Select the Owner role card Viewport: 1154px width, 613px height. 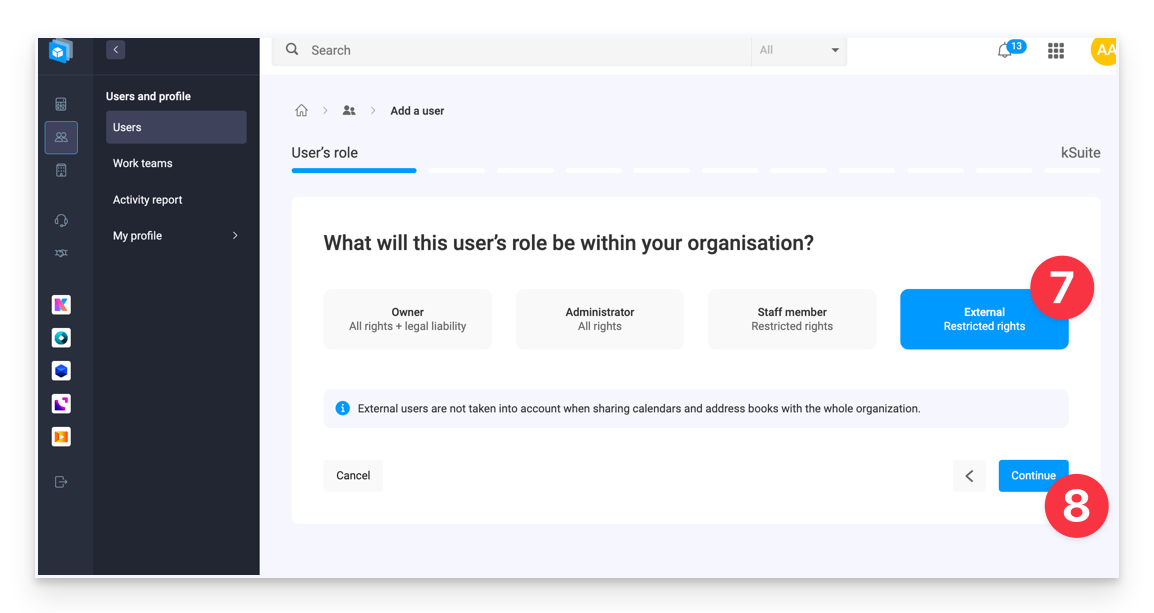(x=407, y=319)
